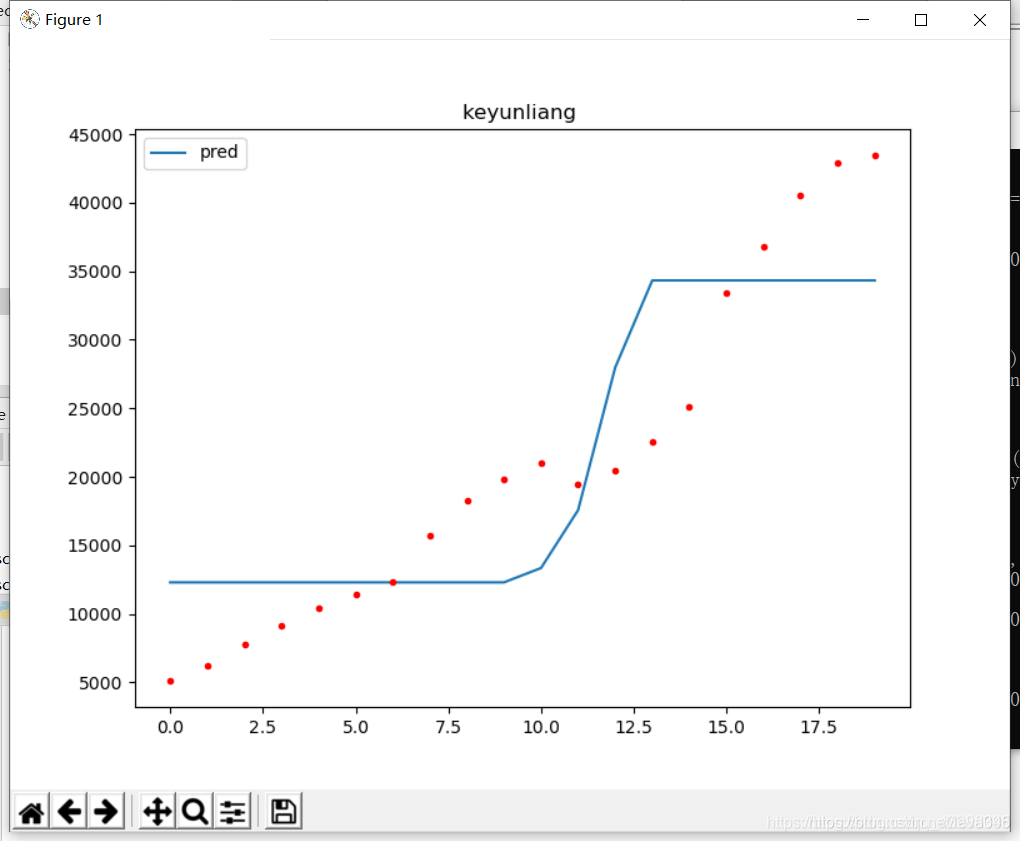Save the figure to file

284,811
